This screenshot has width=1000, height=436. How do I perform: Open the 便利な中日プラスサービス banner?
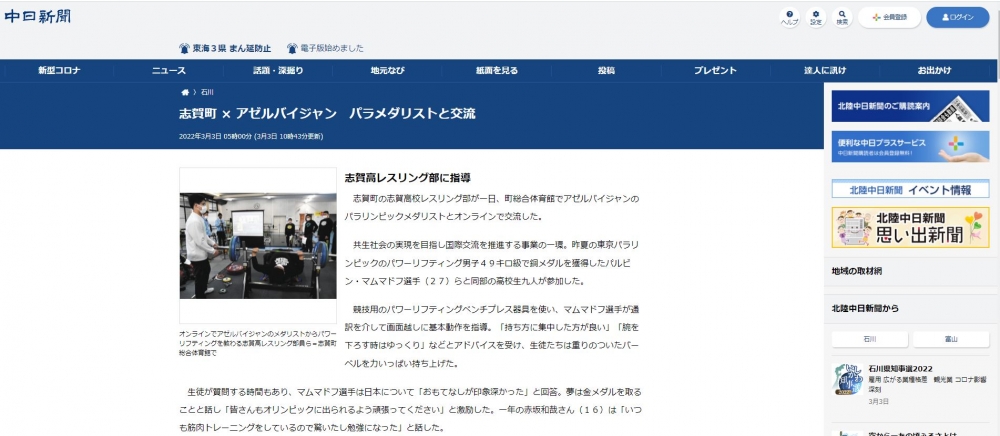coord(910,147)
